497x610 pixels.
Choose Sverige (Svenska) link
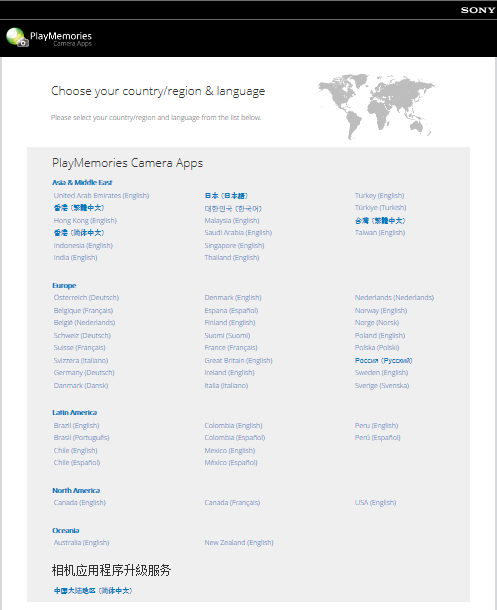point(382,386)
